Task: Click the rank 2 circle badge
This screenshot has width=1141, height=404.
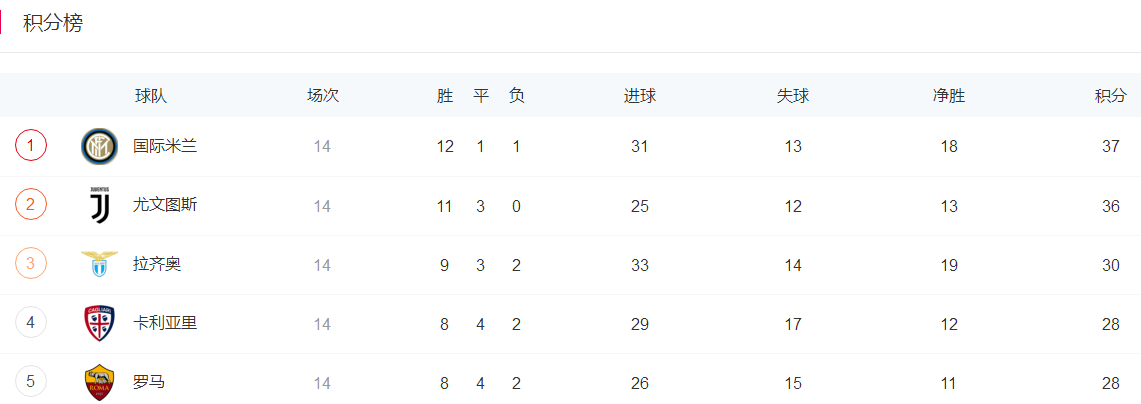Action: coord(31,205)
